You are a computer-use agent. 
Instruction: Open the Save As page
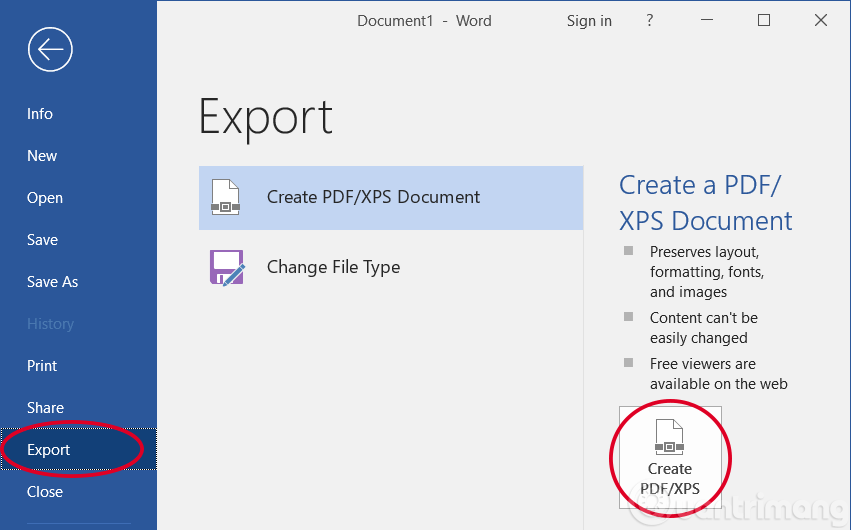point(52,282)
